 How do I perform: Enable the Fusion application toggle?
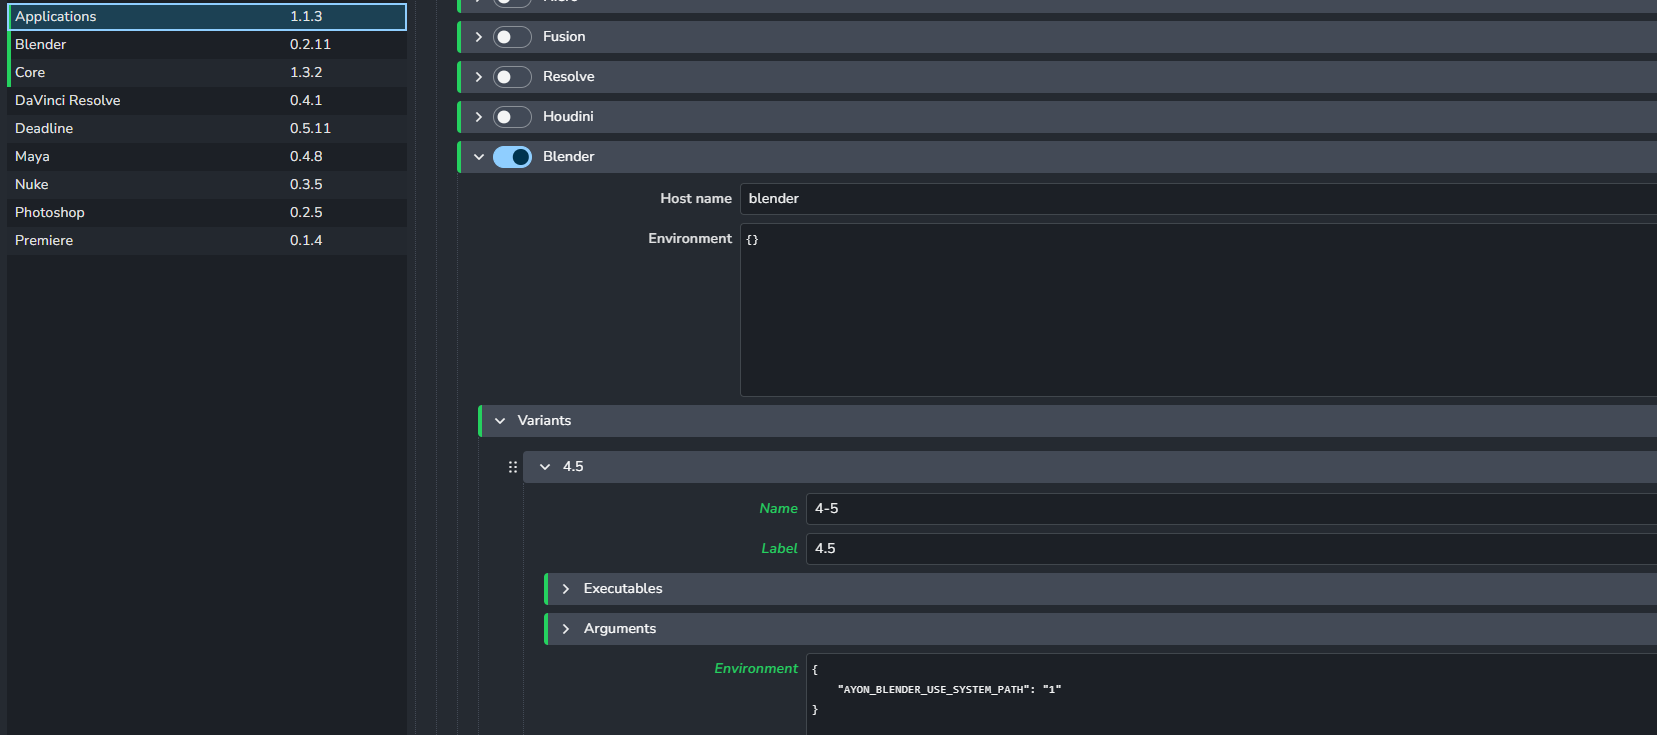point(512,37)
